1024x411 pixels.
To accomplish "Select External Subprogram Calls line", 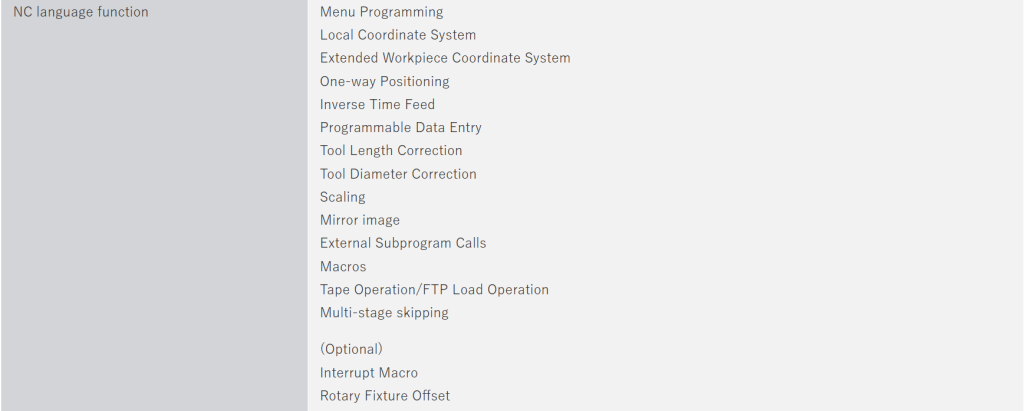I will click(403, 243).
